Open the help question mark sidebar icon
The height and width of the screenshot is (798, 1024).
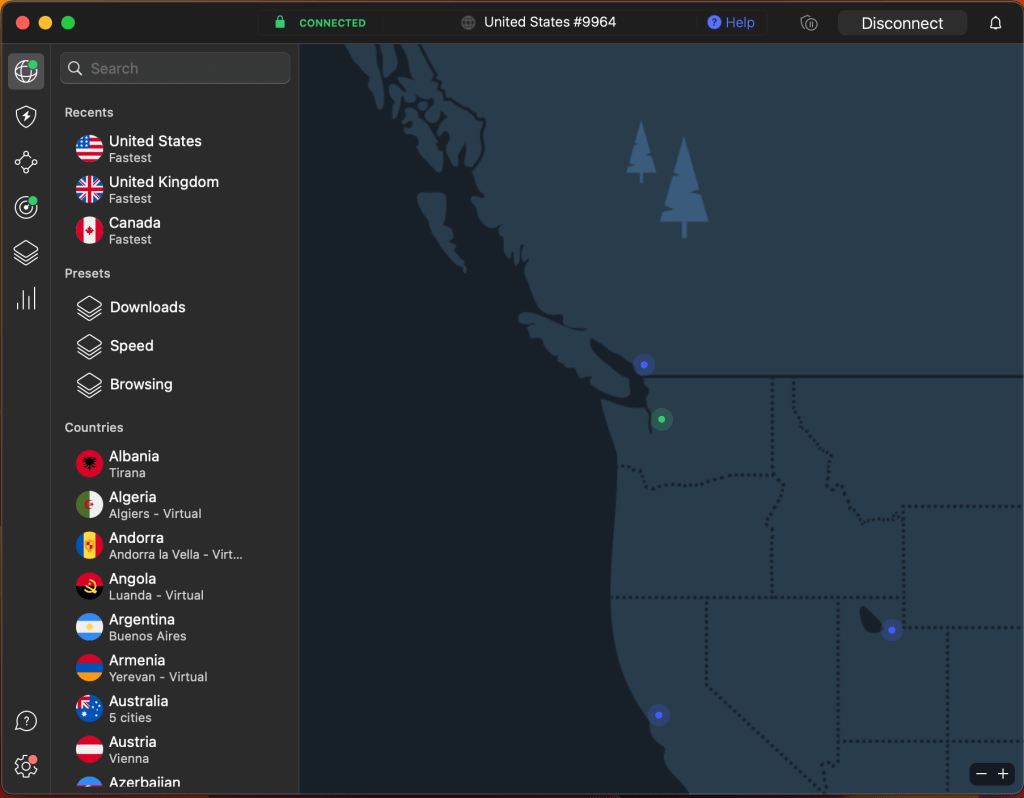[26, 721]
